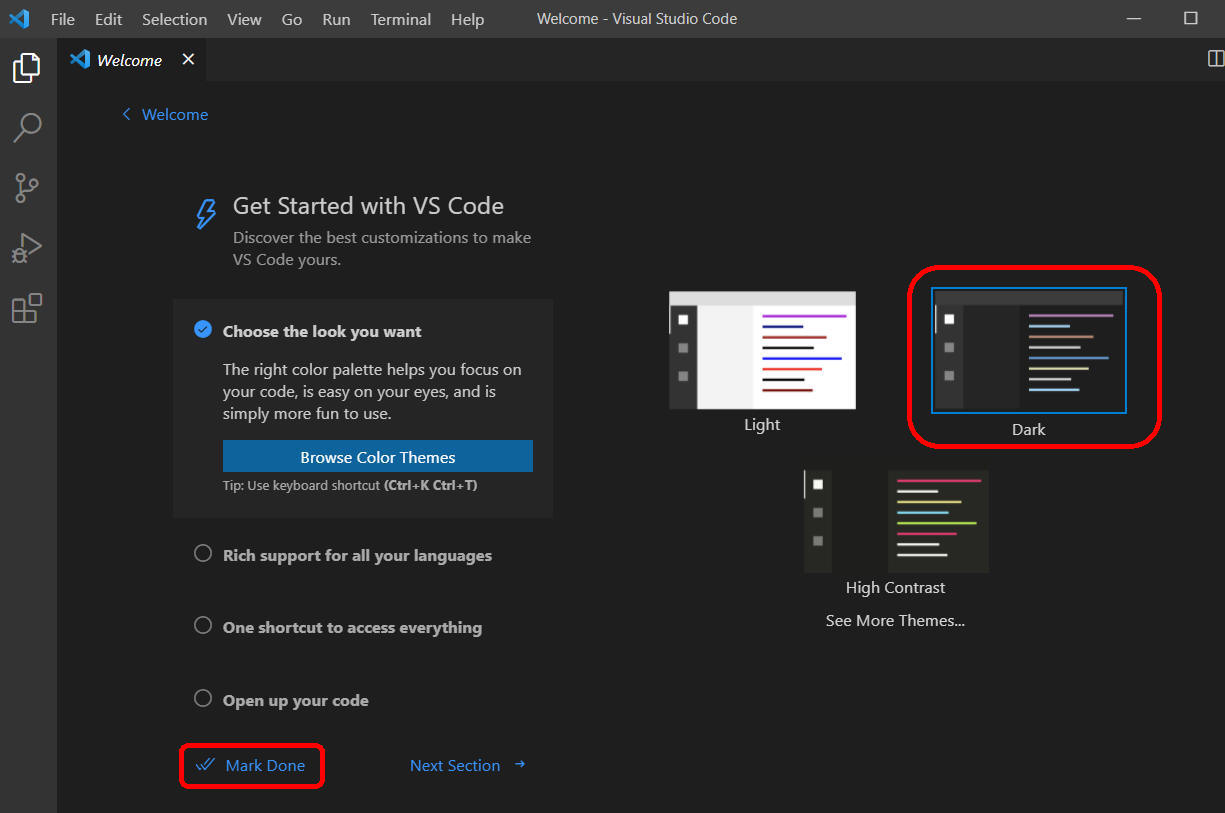Click the back chevron beside Welcome link
The height and width of the screenshot is (813, 1225).
click(x=126, y=114)
